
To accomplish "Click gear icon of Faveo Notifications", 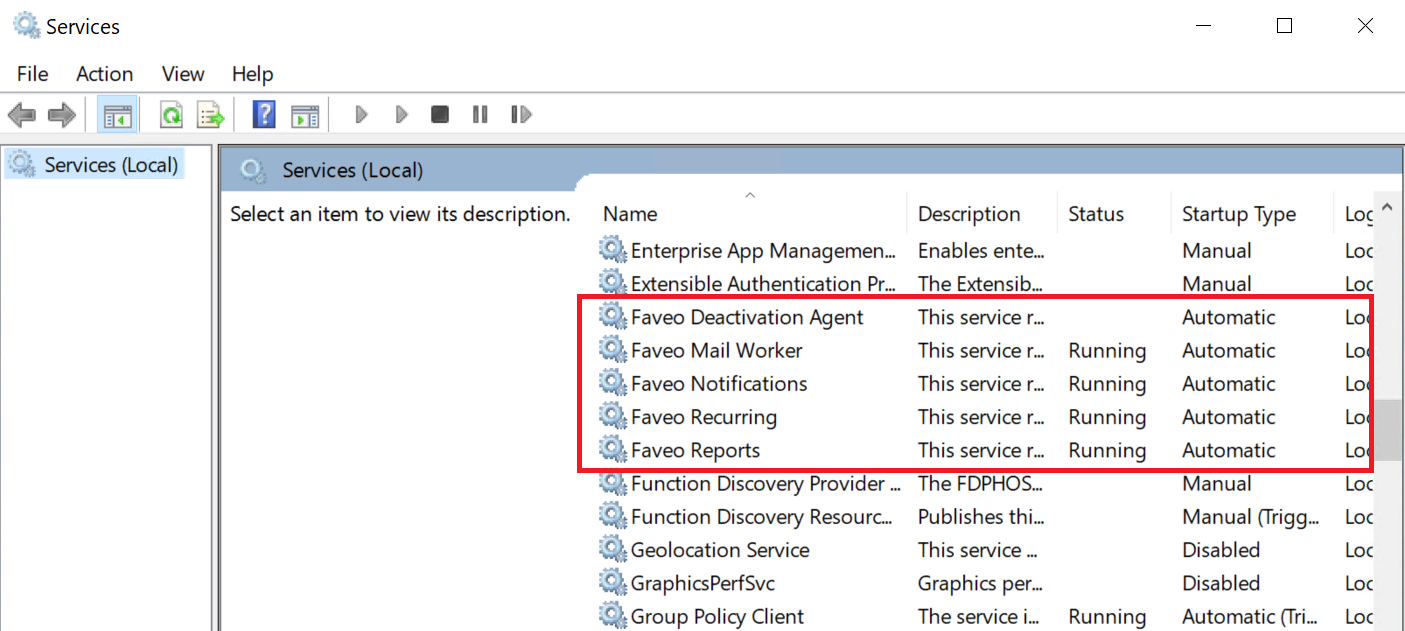I will [612, 383].
